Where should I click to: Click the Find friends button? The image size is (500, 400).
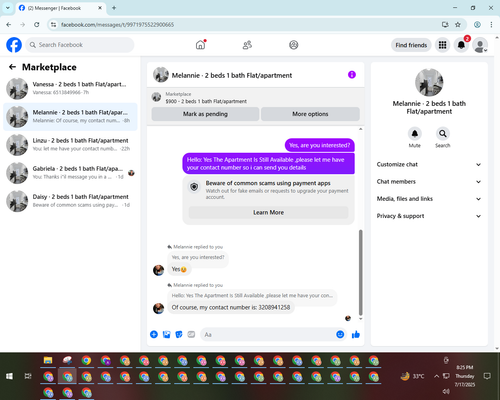(x=411, y=45)
